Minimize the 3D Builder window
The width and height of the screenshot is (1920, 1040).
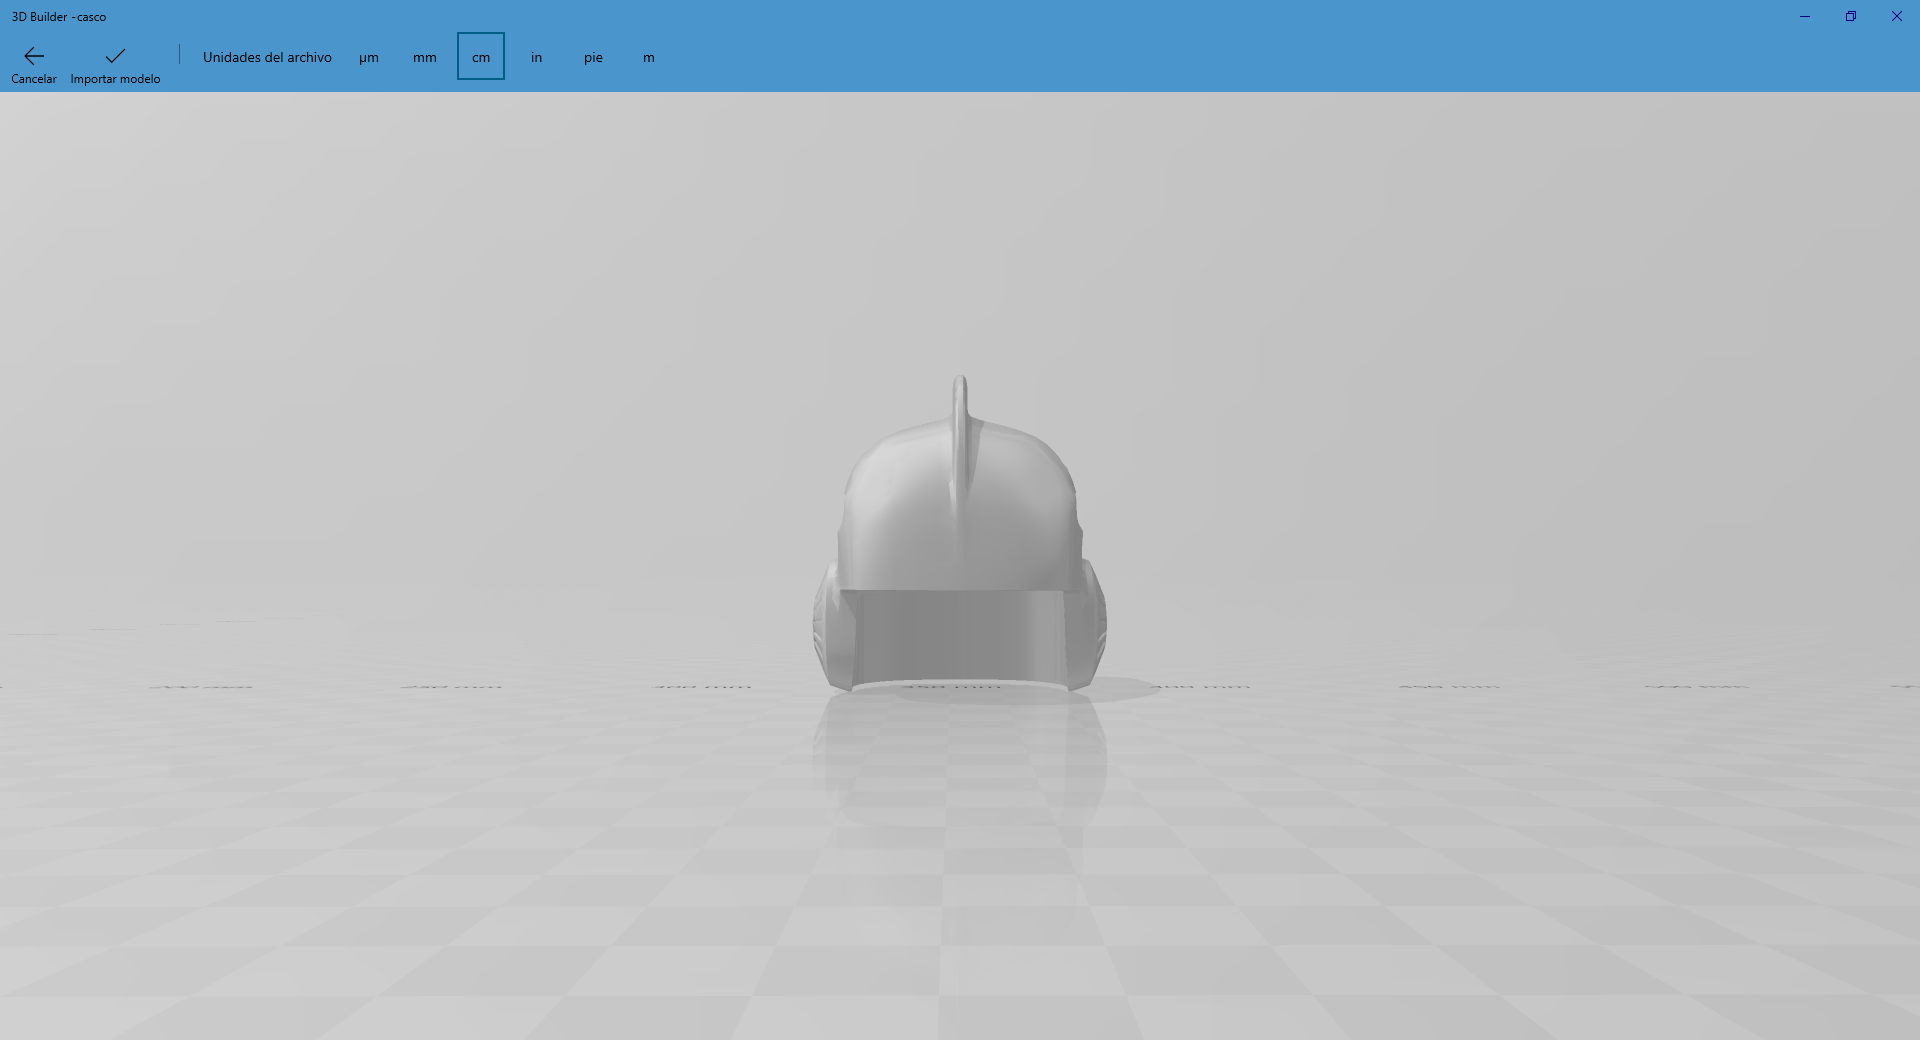point(1805,16)
